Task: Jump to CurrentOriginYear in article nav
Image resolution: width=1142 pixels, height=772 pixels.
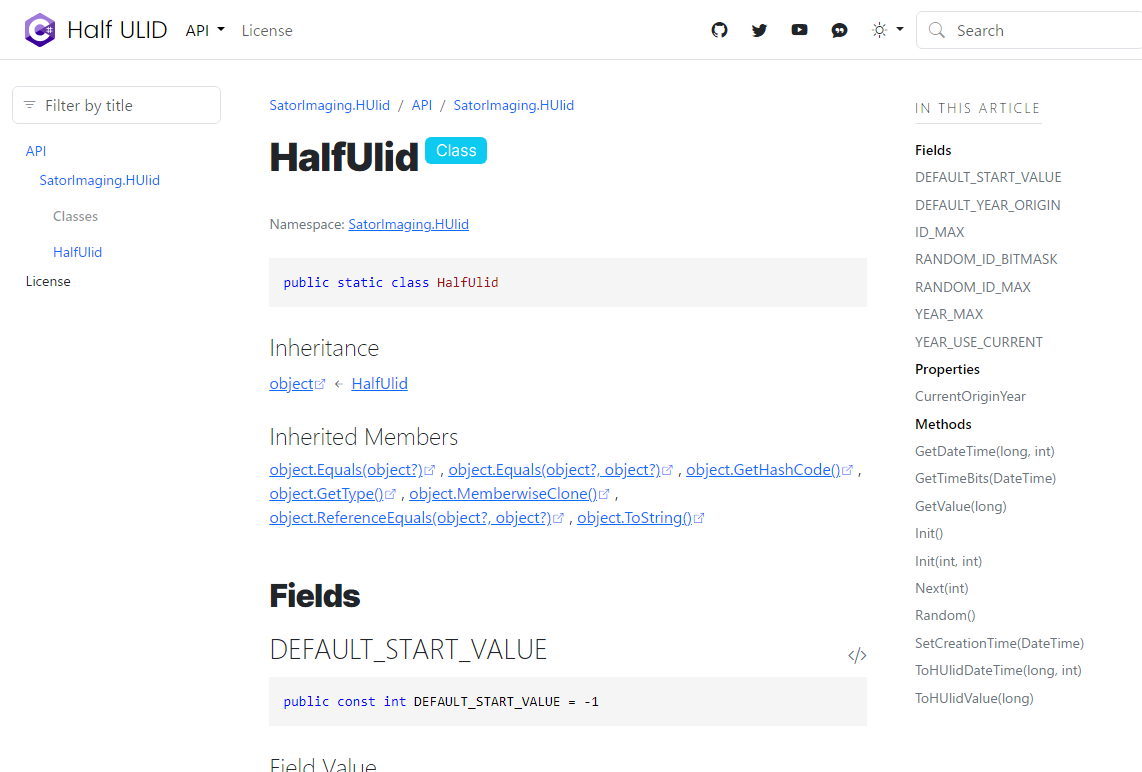Action: click(x=970, y=396)
